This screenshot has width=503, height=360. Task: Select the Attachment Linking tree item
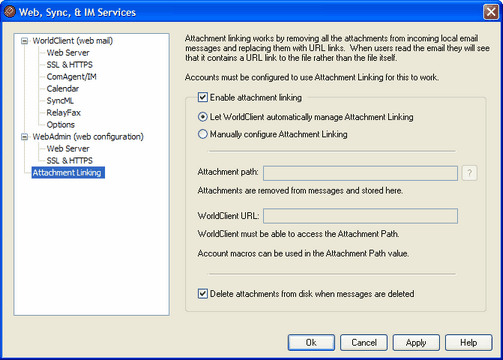tap(68, 173)
